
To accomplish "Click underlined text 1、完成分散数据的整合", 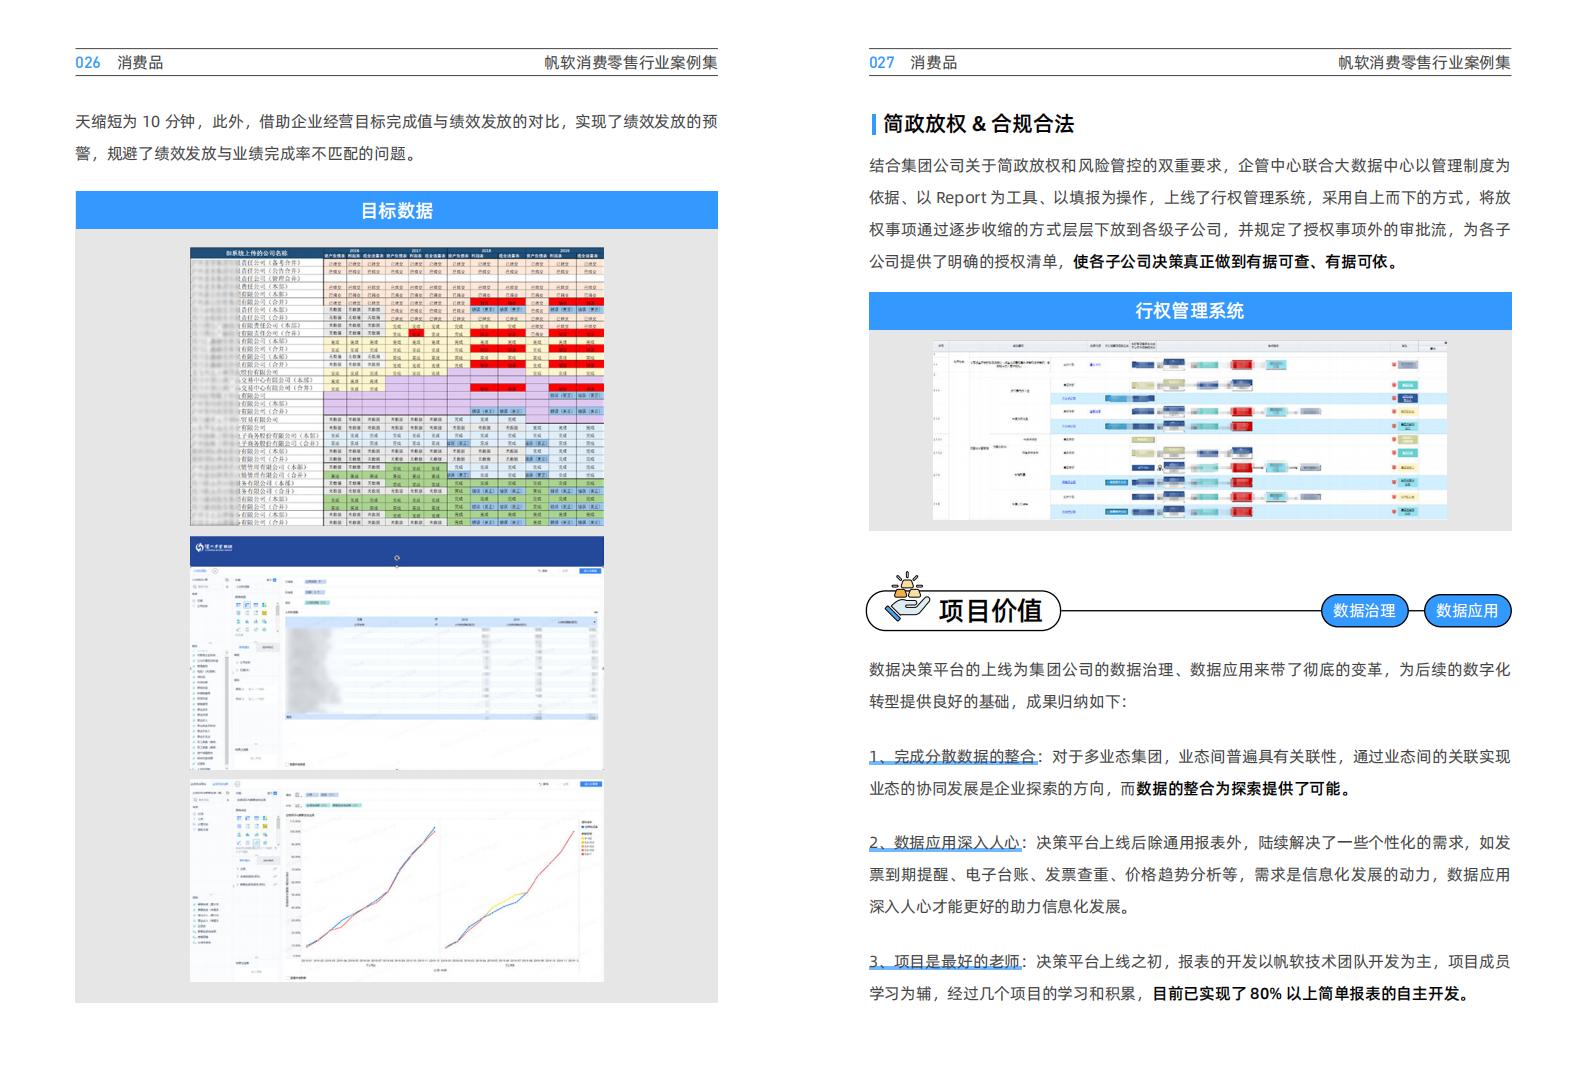I will [x=953, y=756].
